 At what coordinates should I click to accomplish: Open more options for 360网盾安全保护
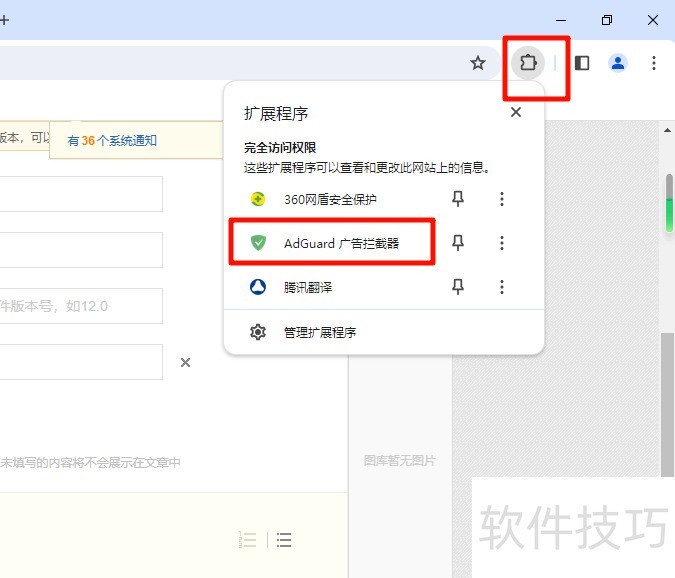(502, 199)
